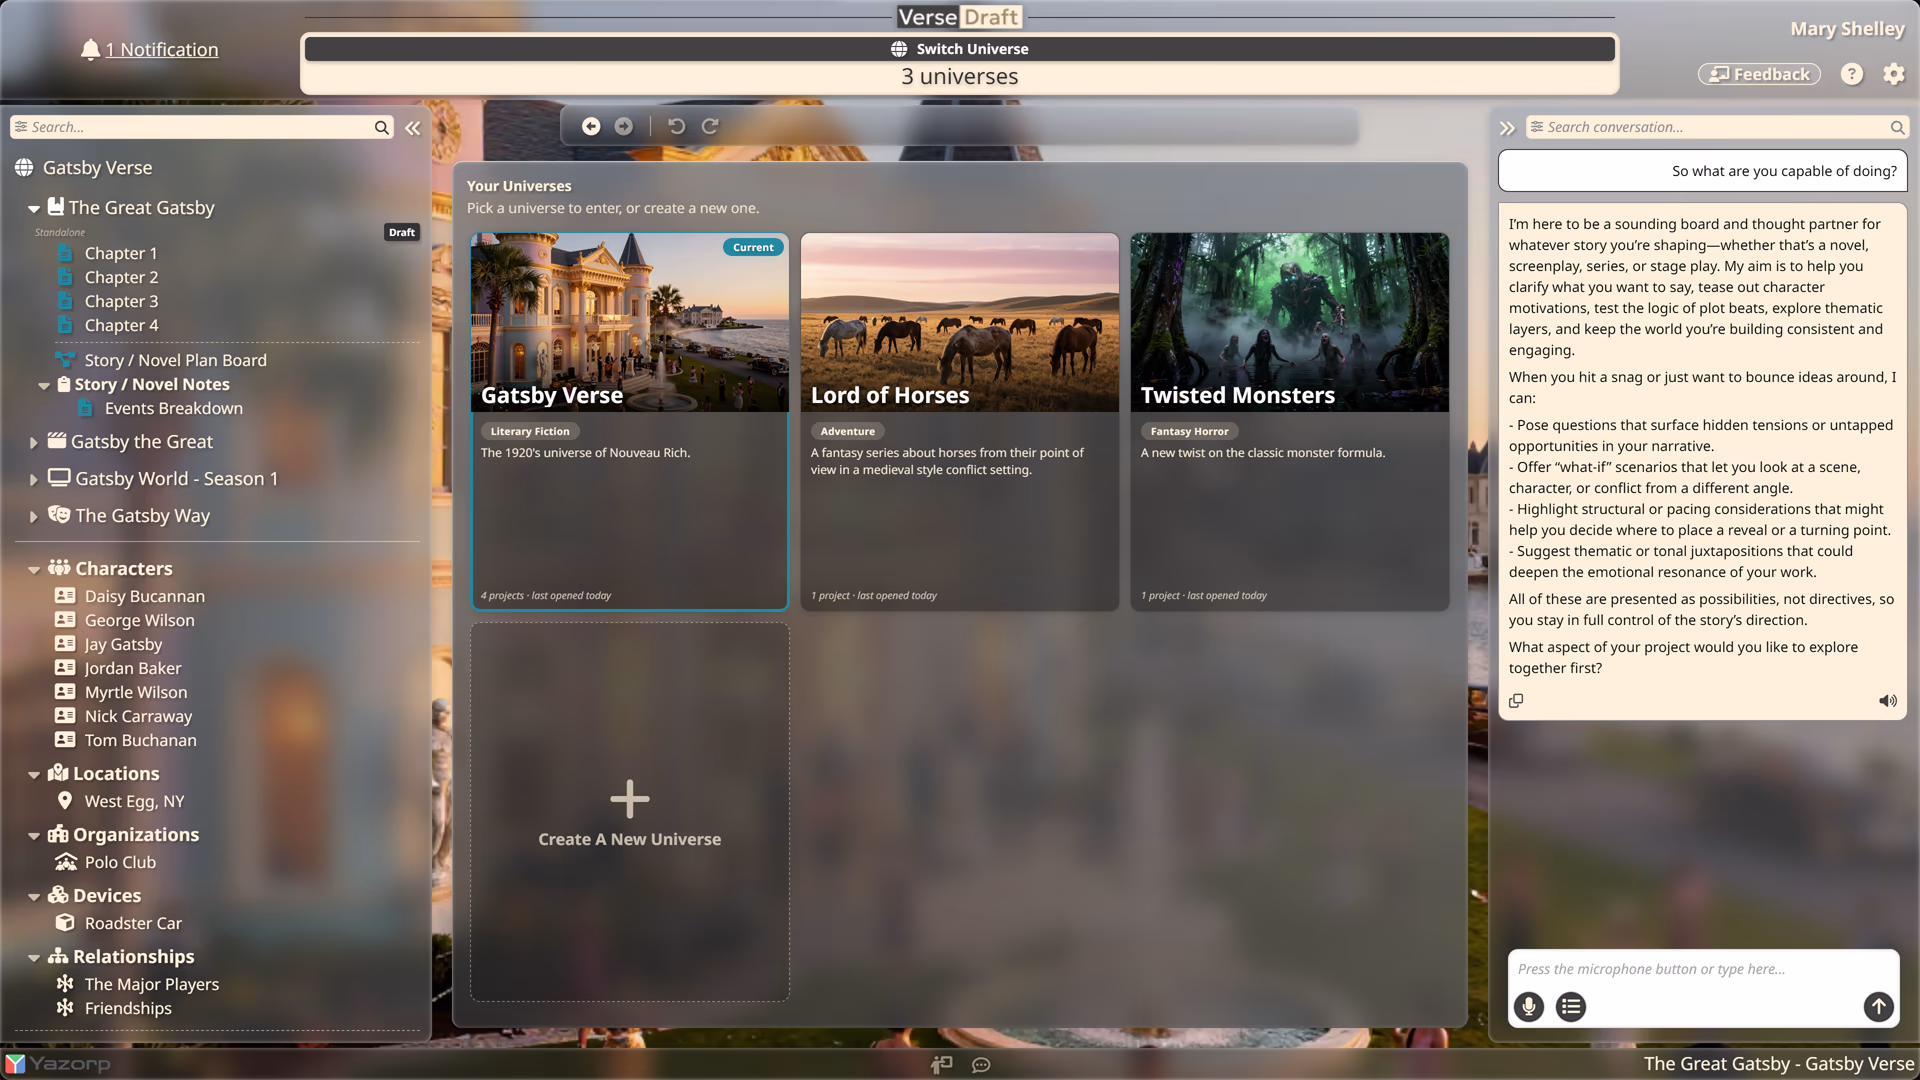Click the chat message input box
This screenshot has width=1920, height=1080.
click(1702, 969)
